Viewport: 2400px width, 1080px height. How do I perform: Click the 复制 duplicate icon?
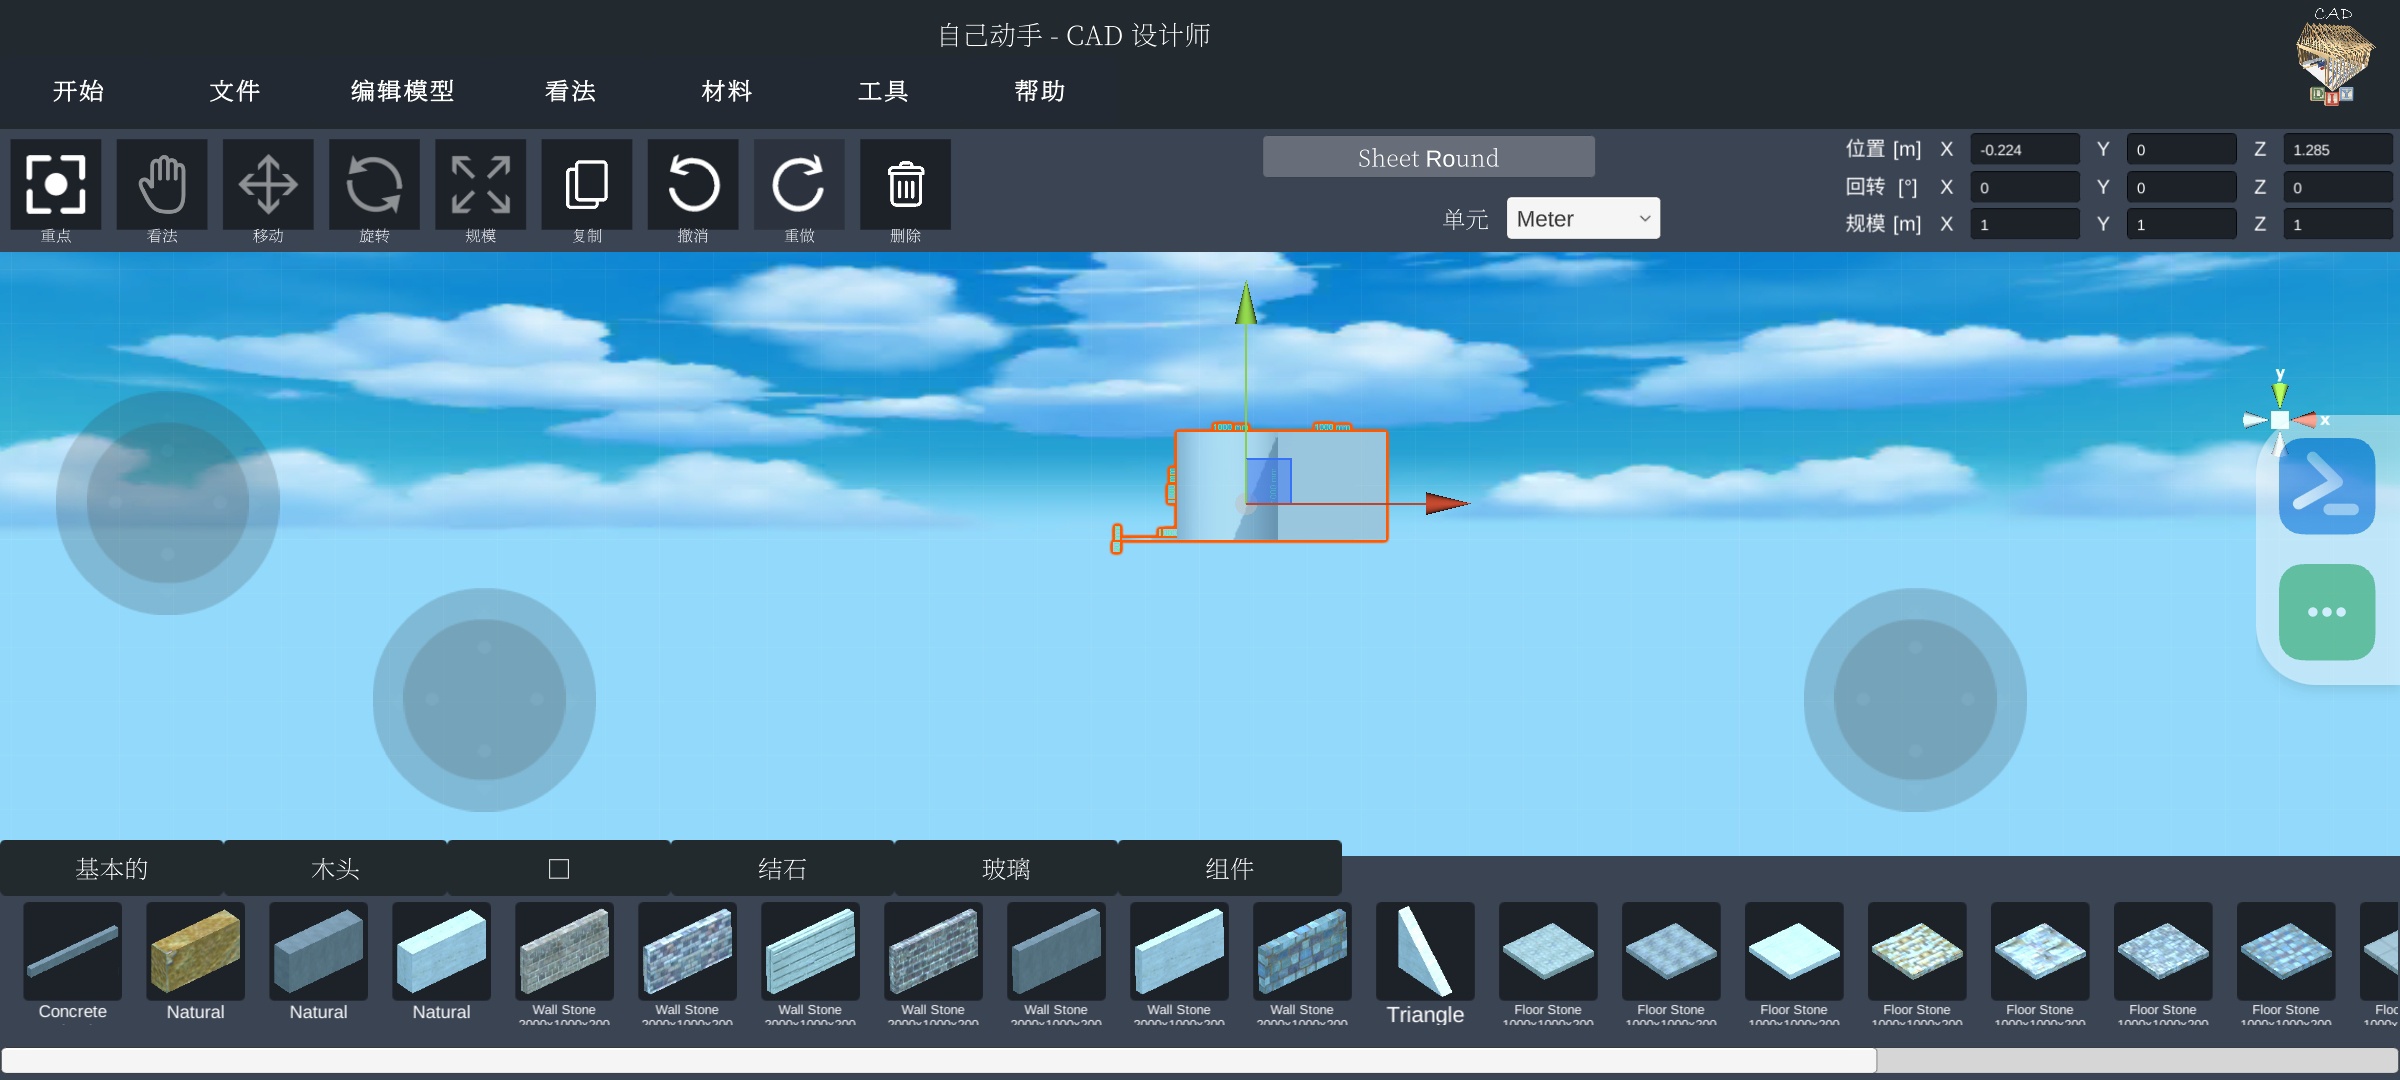587,185
